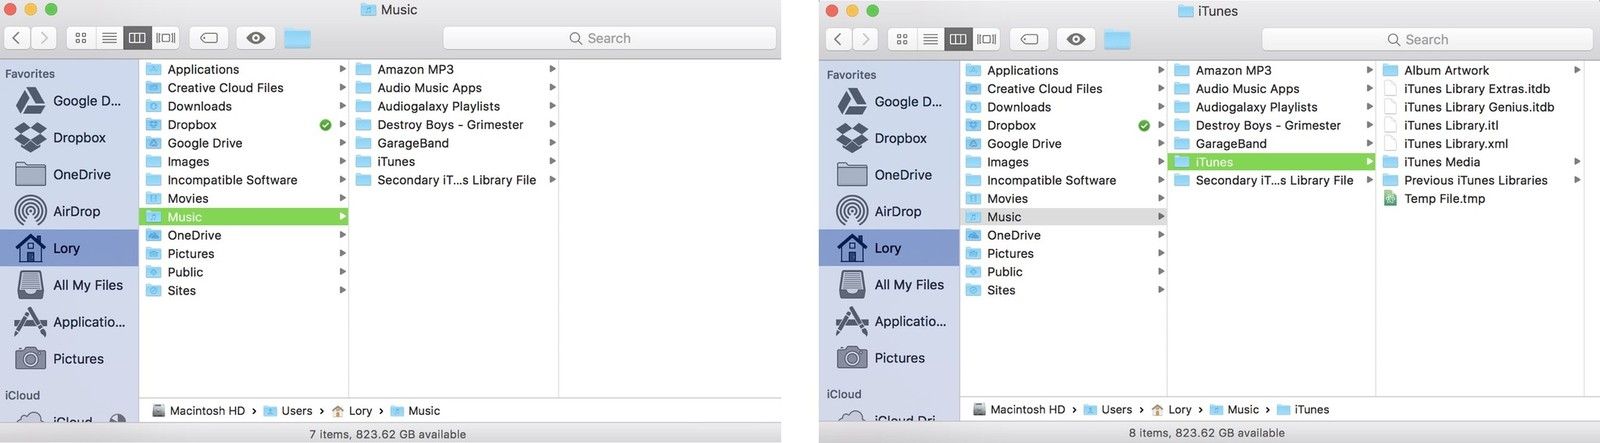Viewport: 1600px width, 443px height.
Task: Click Quick Look eye in Music window
Action: [x=256, y=38]
